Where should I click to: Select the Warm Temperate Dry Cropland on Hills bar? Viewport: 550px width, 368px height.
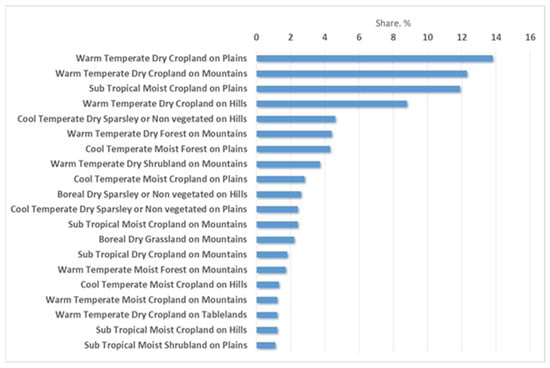[331, 104]
